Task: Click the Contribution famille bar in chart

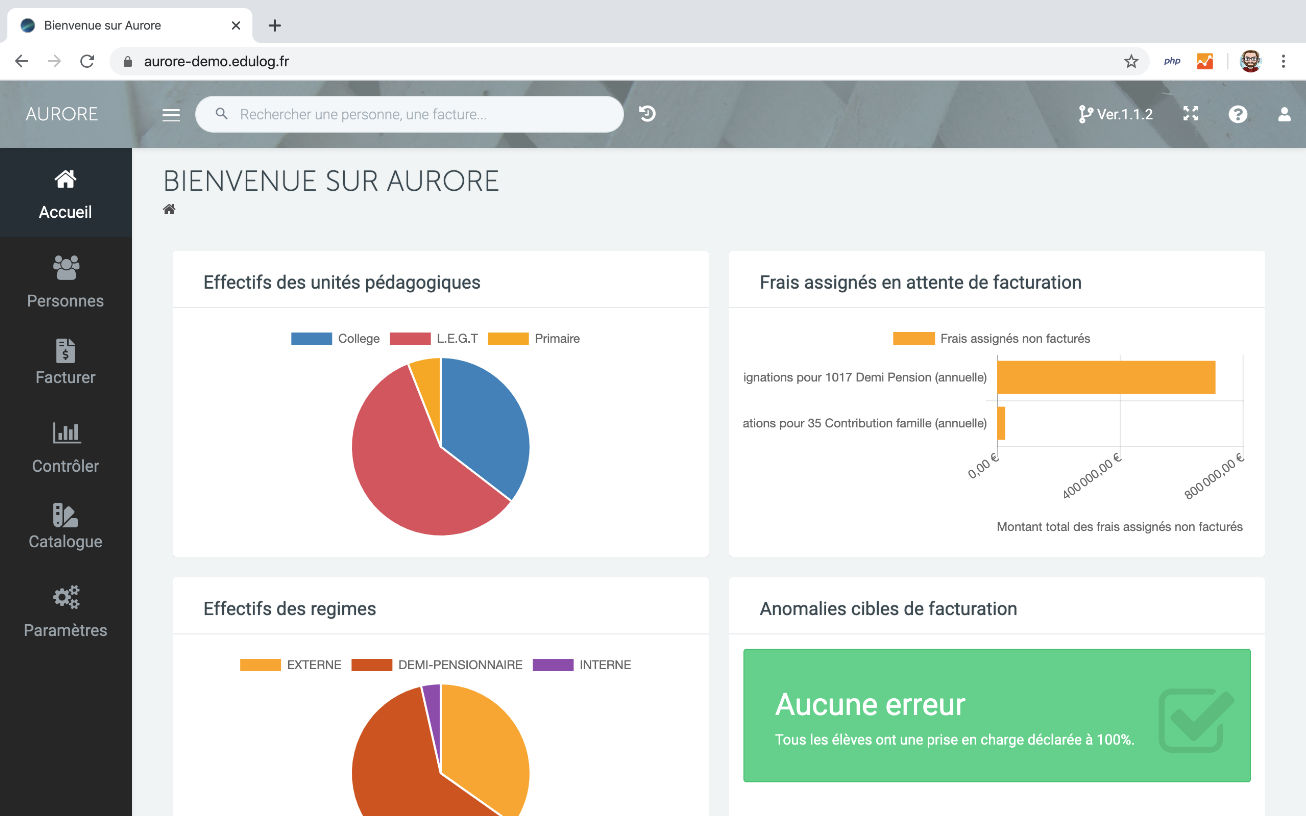Action: pyautogui.click(x=1001, y=423)
